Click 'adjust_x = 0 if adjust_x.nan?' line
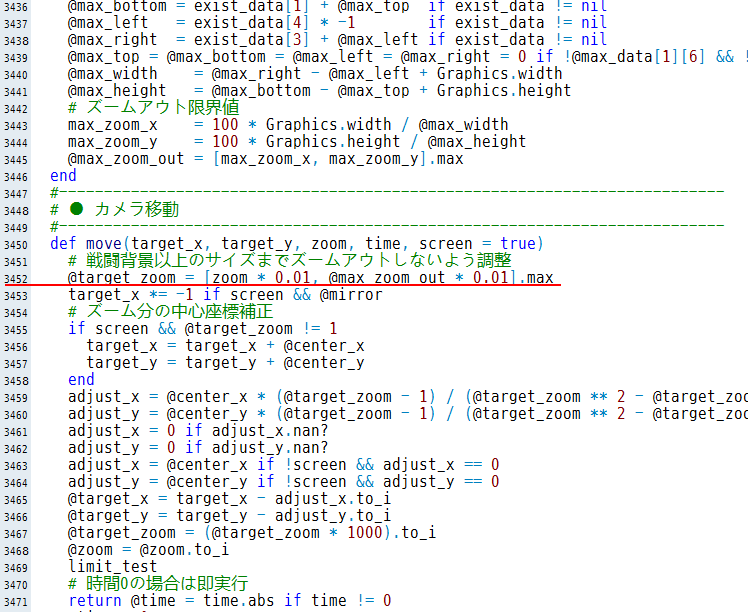 click(x=198, y=431)
